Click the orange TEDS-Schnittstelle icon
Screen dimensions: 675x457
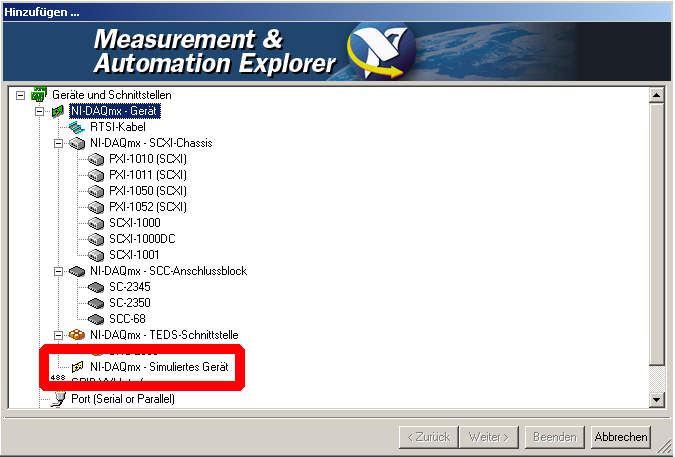(x=77, y=335)
